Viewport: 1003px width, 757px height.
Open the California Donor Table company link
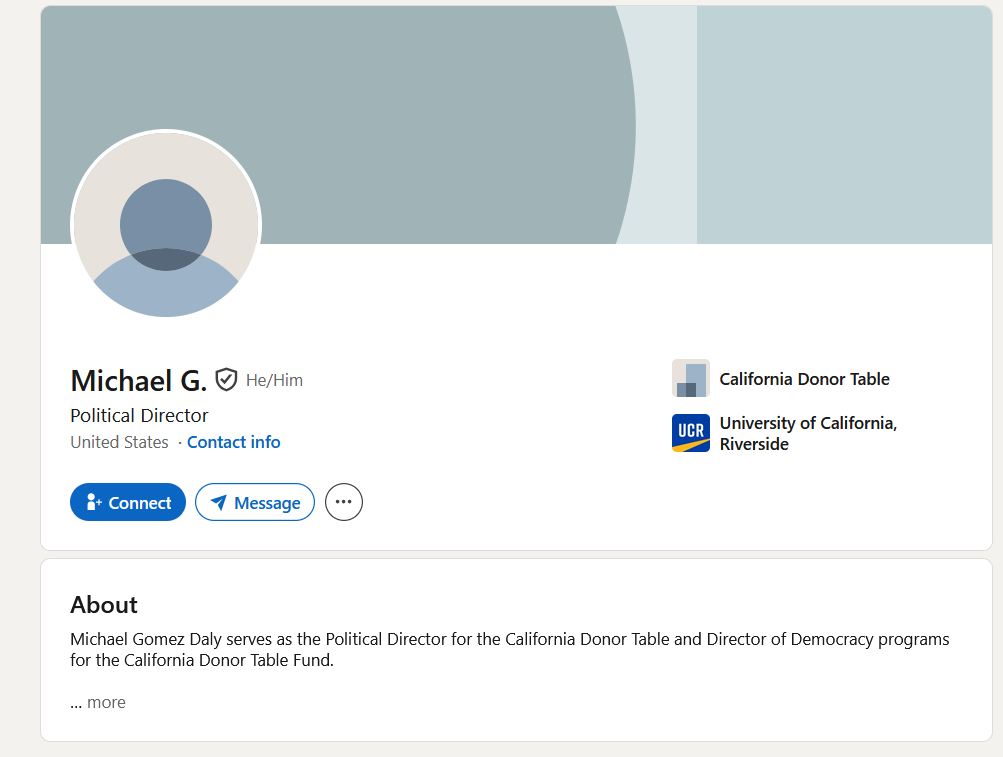tap(804, 379)
